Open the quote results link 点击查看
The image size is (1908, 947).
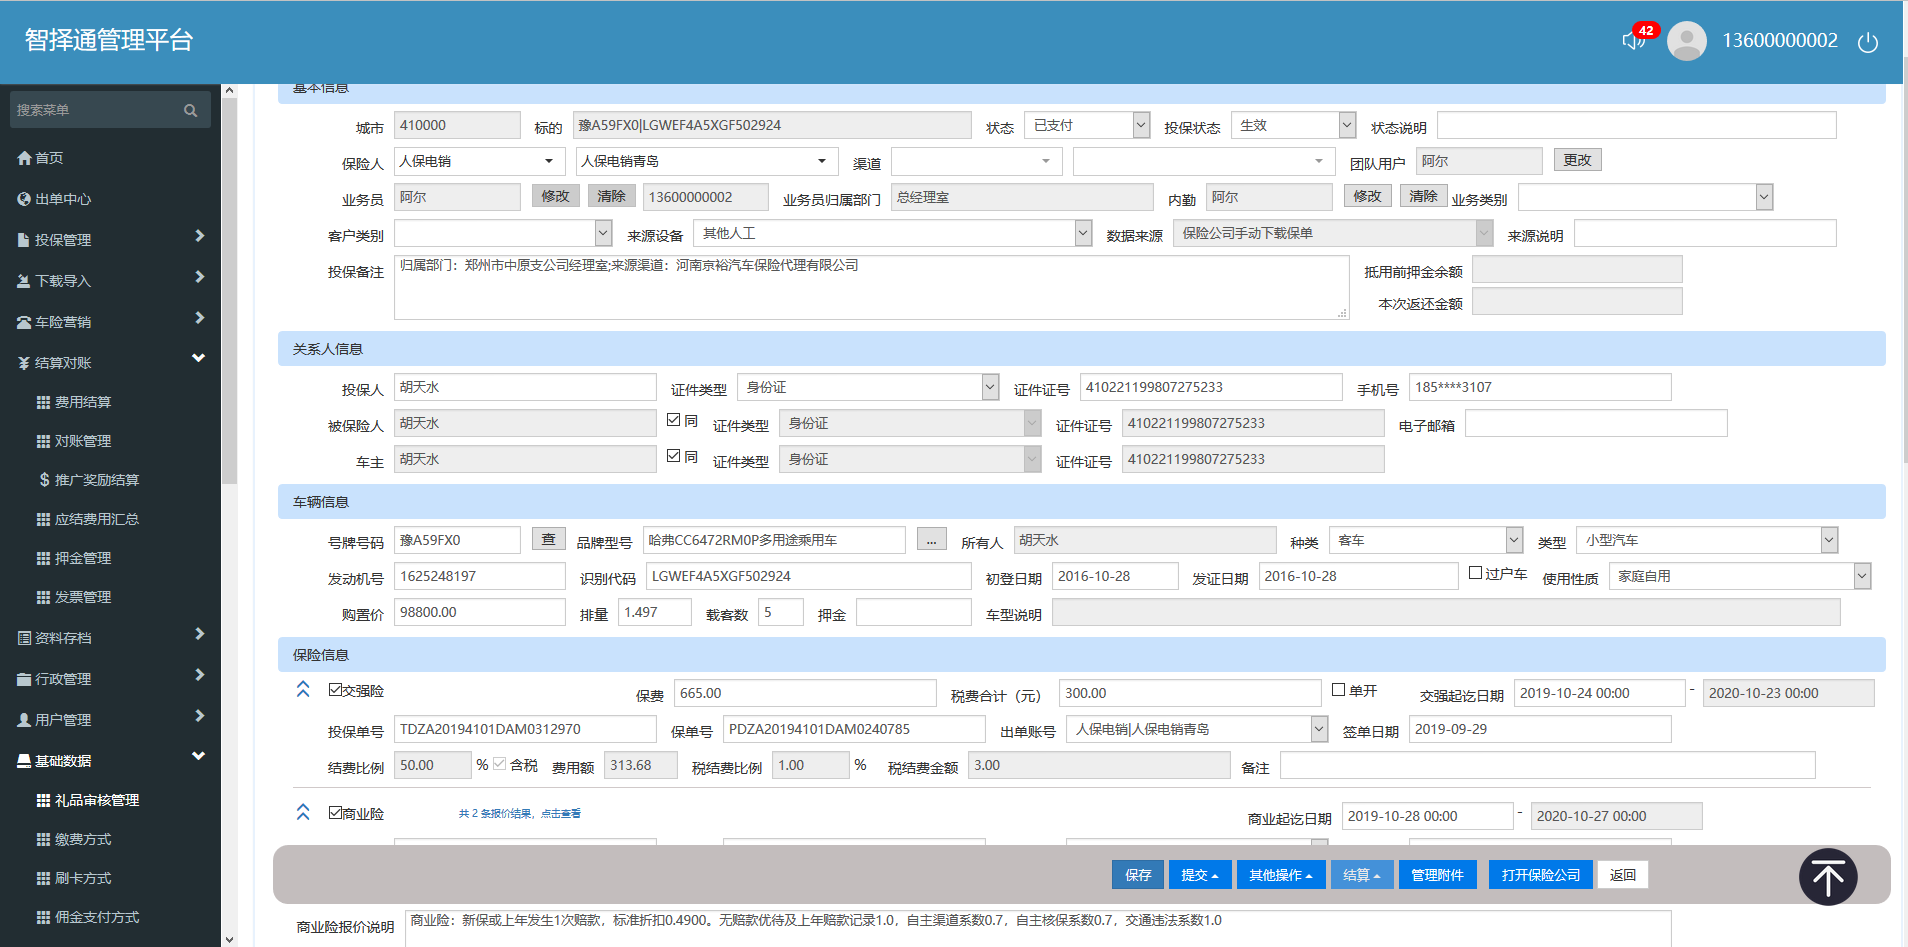tap(560, 814)
